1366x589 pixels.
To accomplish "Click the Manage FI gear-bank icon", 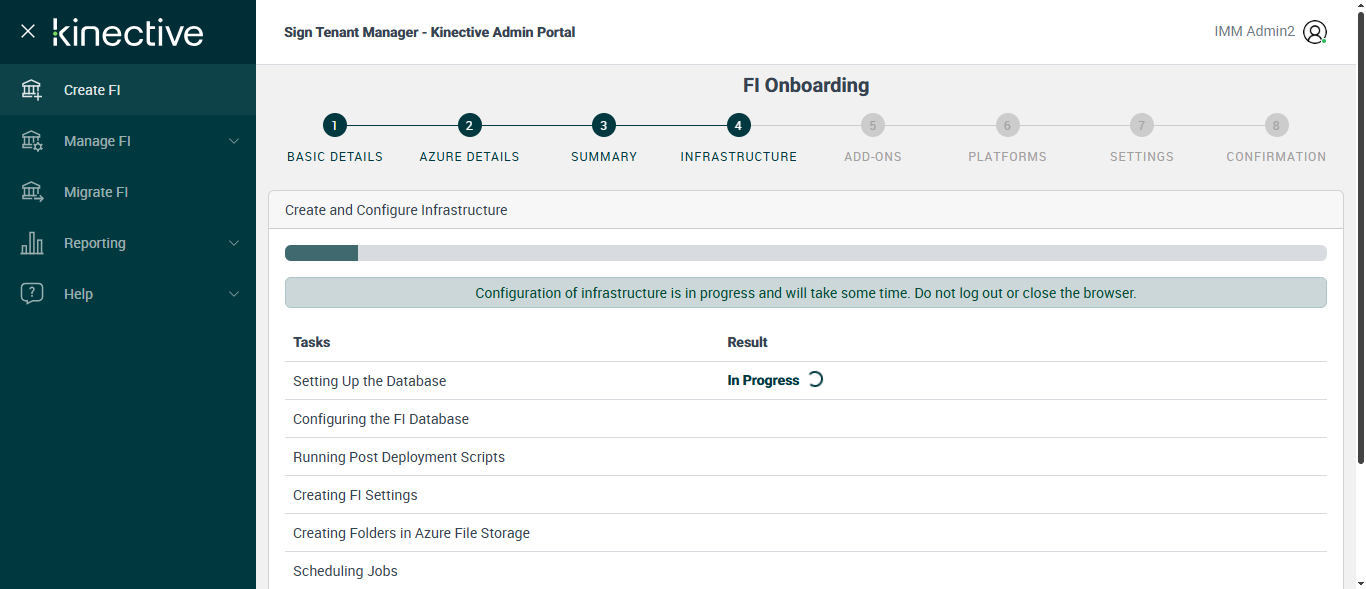I will coord(32,141).
